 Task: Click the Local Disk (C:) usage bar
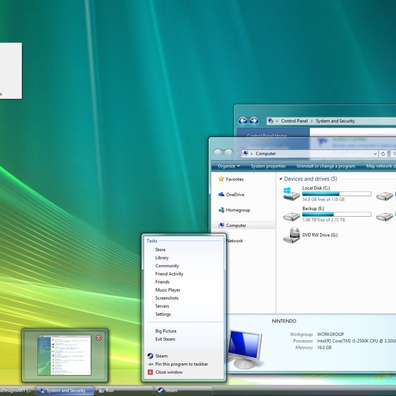(337, 194)
